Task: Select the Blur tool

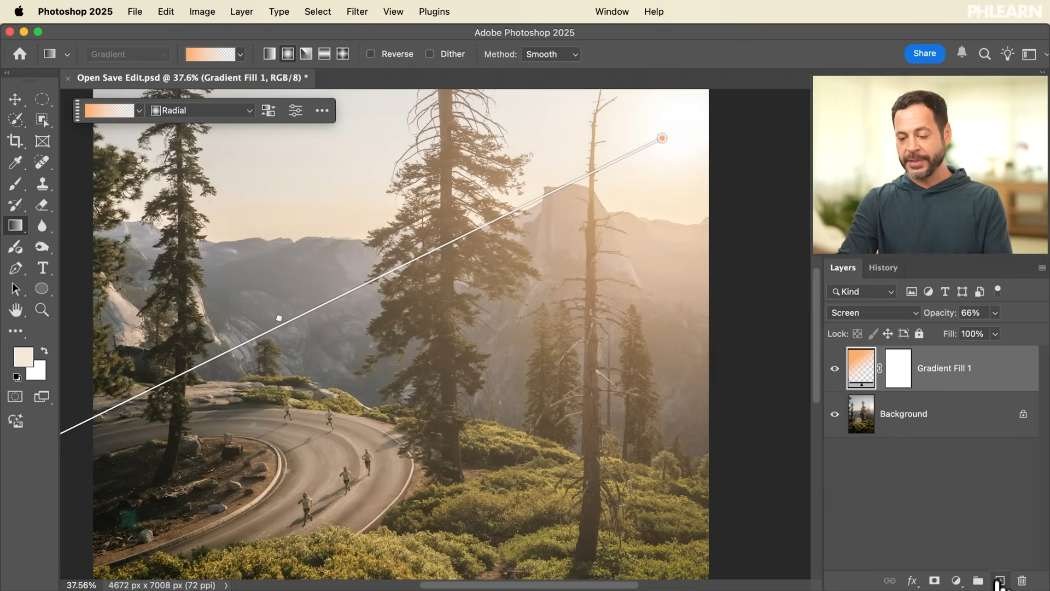Action: click(x=42, y=226)
